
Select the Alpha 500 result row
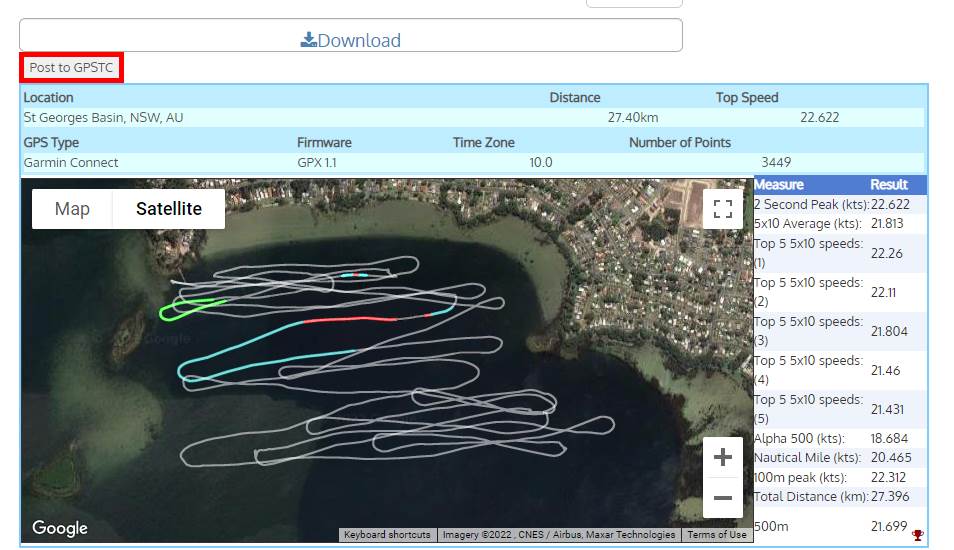pos(839,439)
